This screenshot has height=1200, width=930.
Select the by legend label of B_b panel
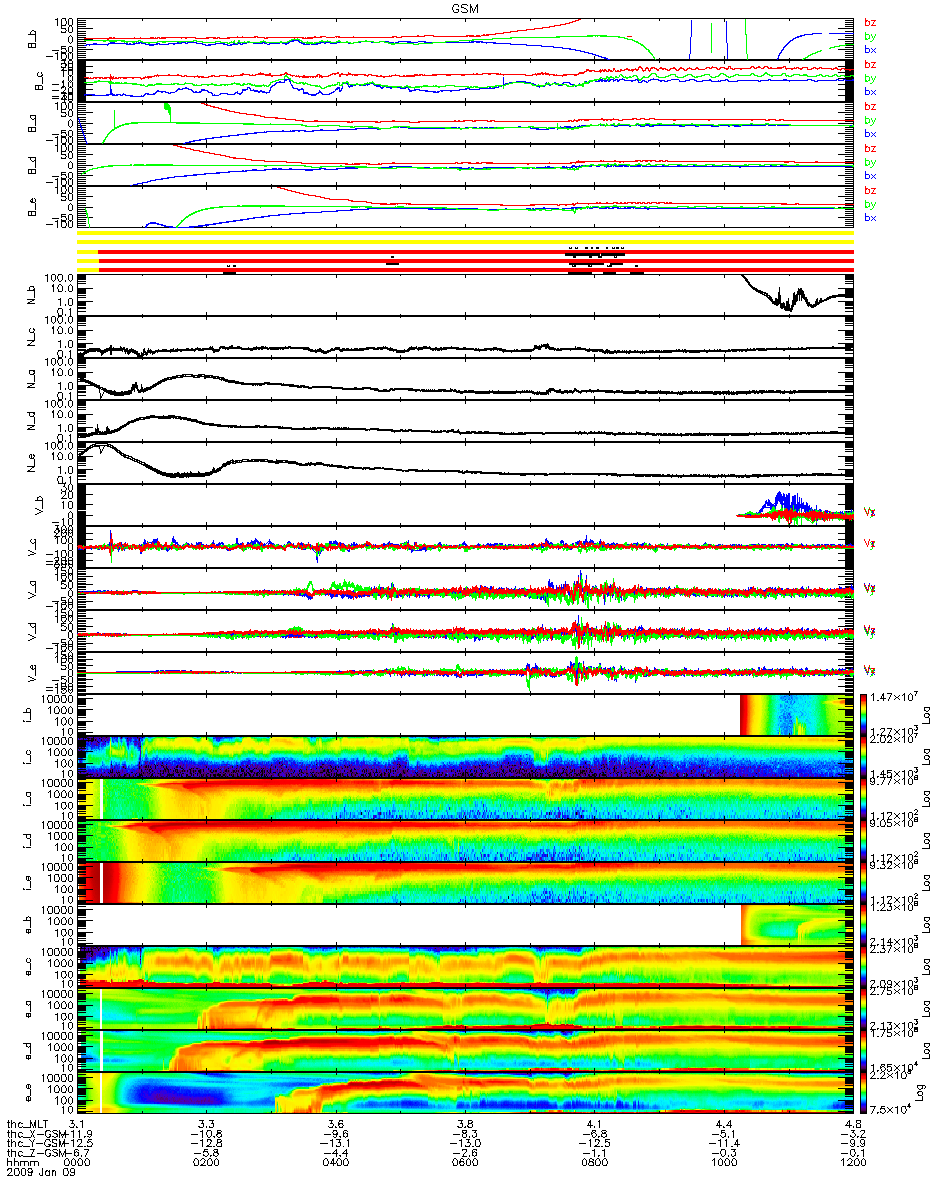870,36
